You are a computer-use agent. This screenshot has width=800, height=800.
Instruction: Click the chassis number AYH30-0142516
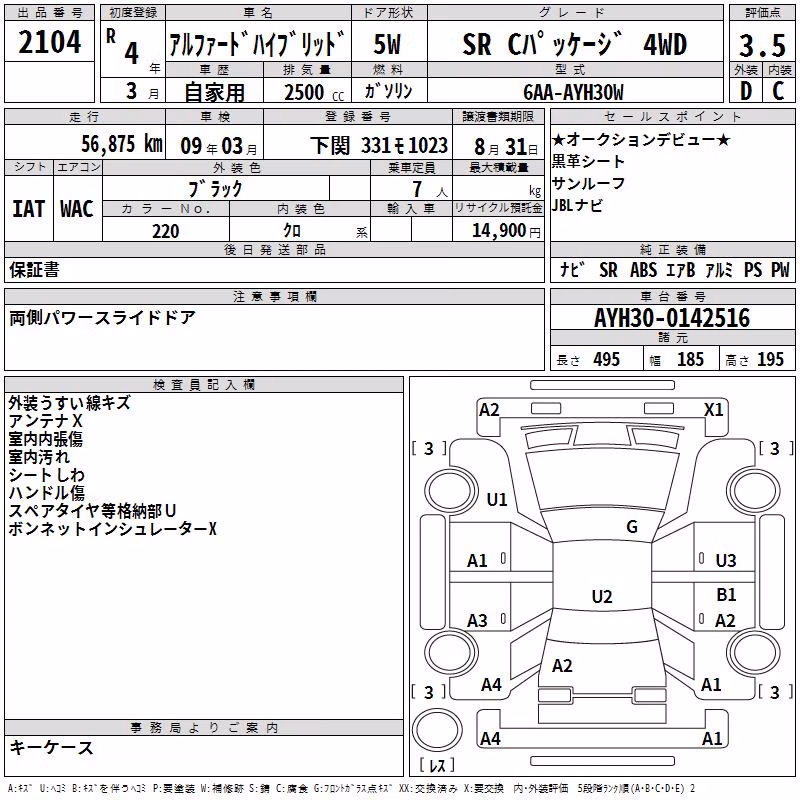click(x=672, y=318)
